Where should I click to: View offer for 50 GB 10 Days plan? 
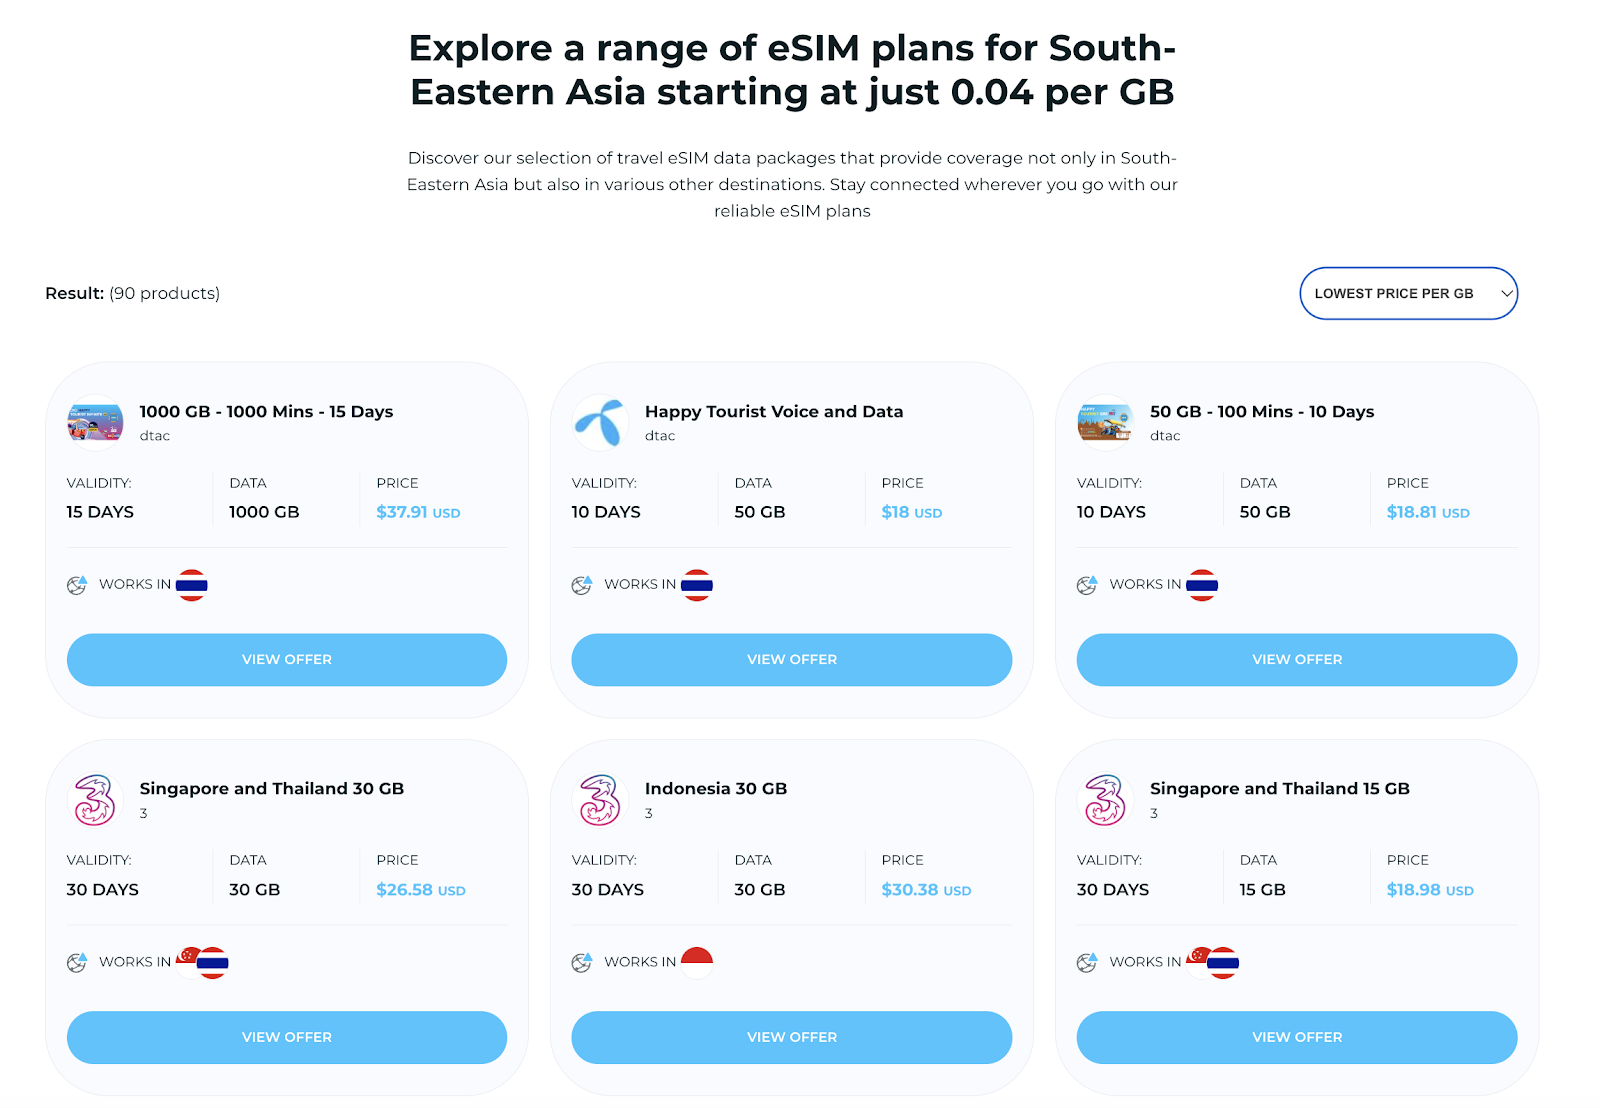click(x=1297, y=660)
